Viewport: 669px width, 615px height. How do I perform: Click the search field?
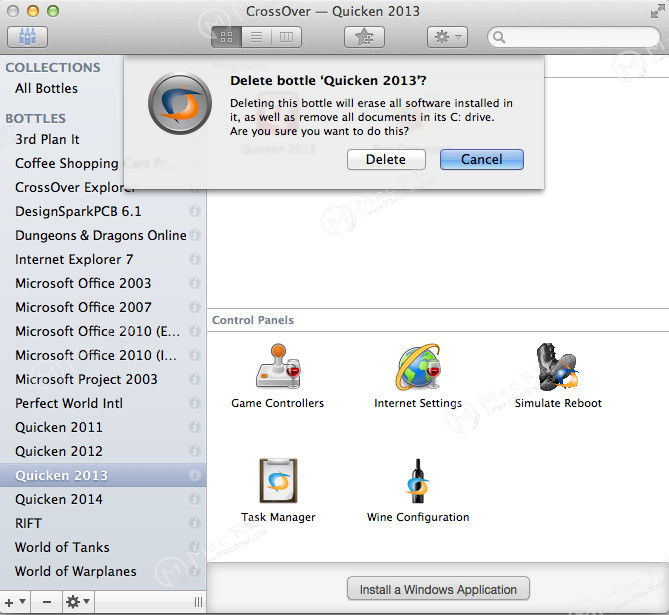coord(574,38)
